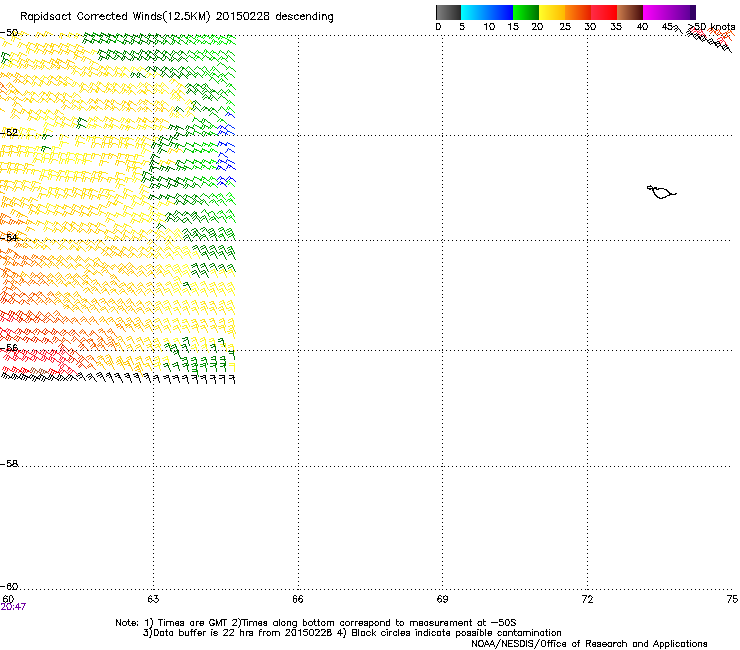Click the purple '20:47' timestamp
Screen dimensions: 740x650
click(13, 607)
